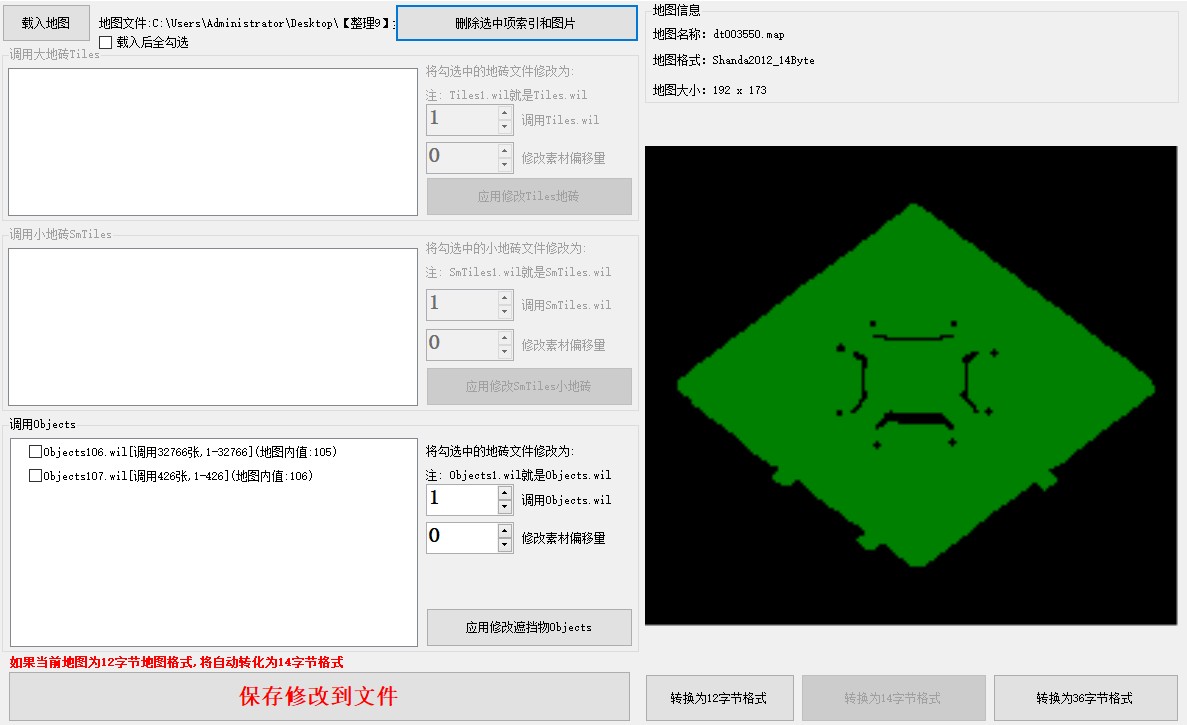Enable the 载入后全勾选 checkbox
1187x725 pixels.
click(x=106, y=43)
